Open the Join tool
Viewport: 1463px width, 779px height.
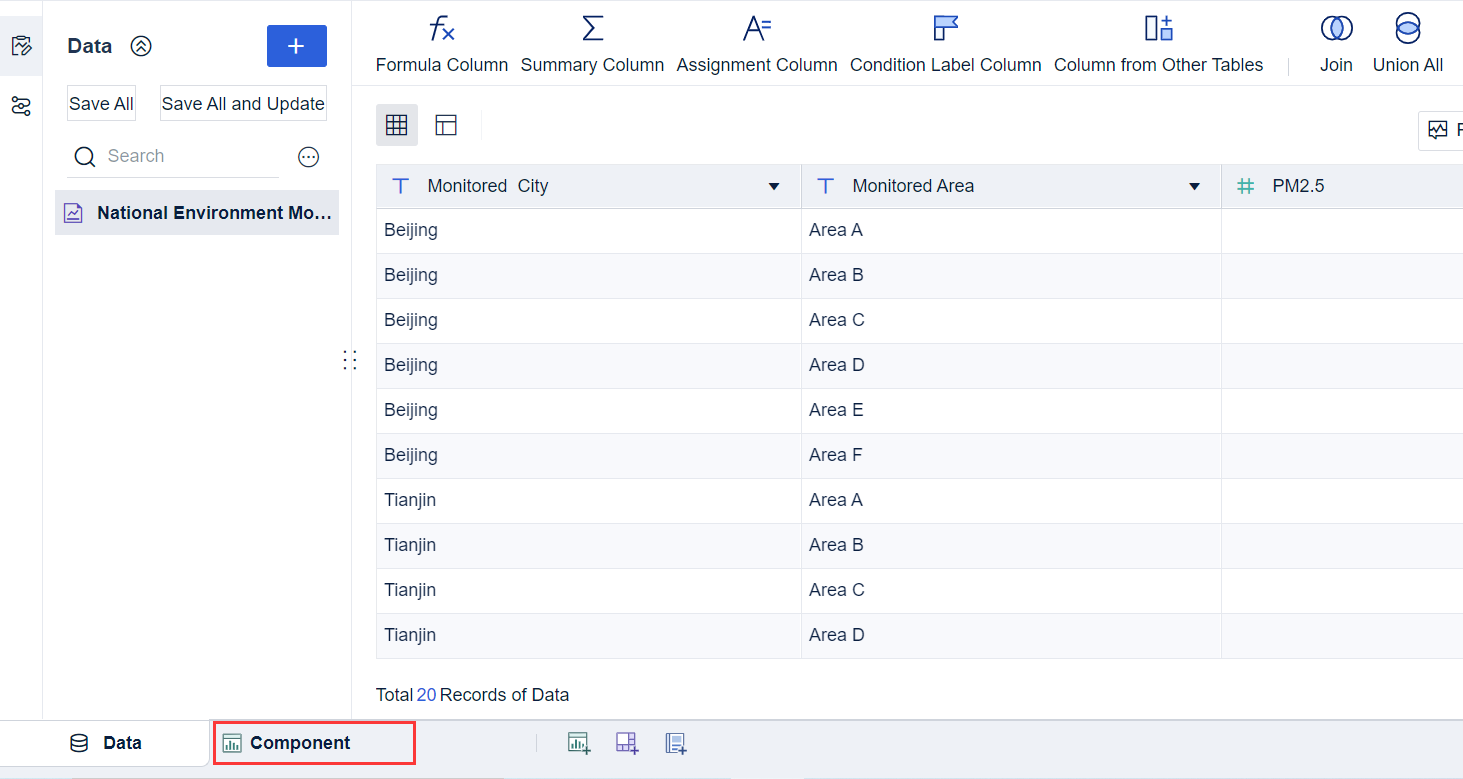(x=1336, y=44)
